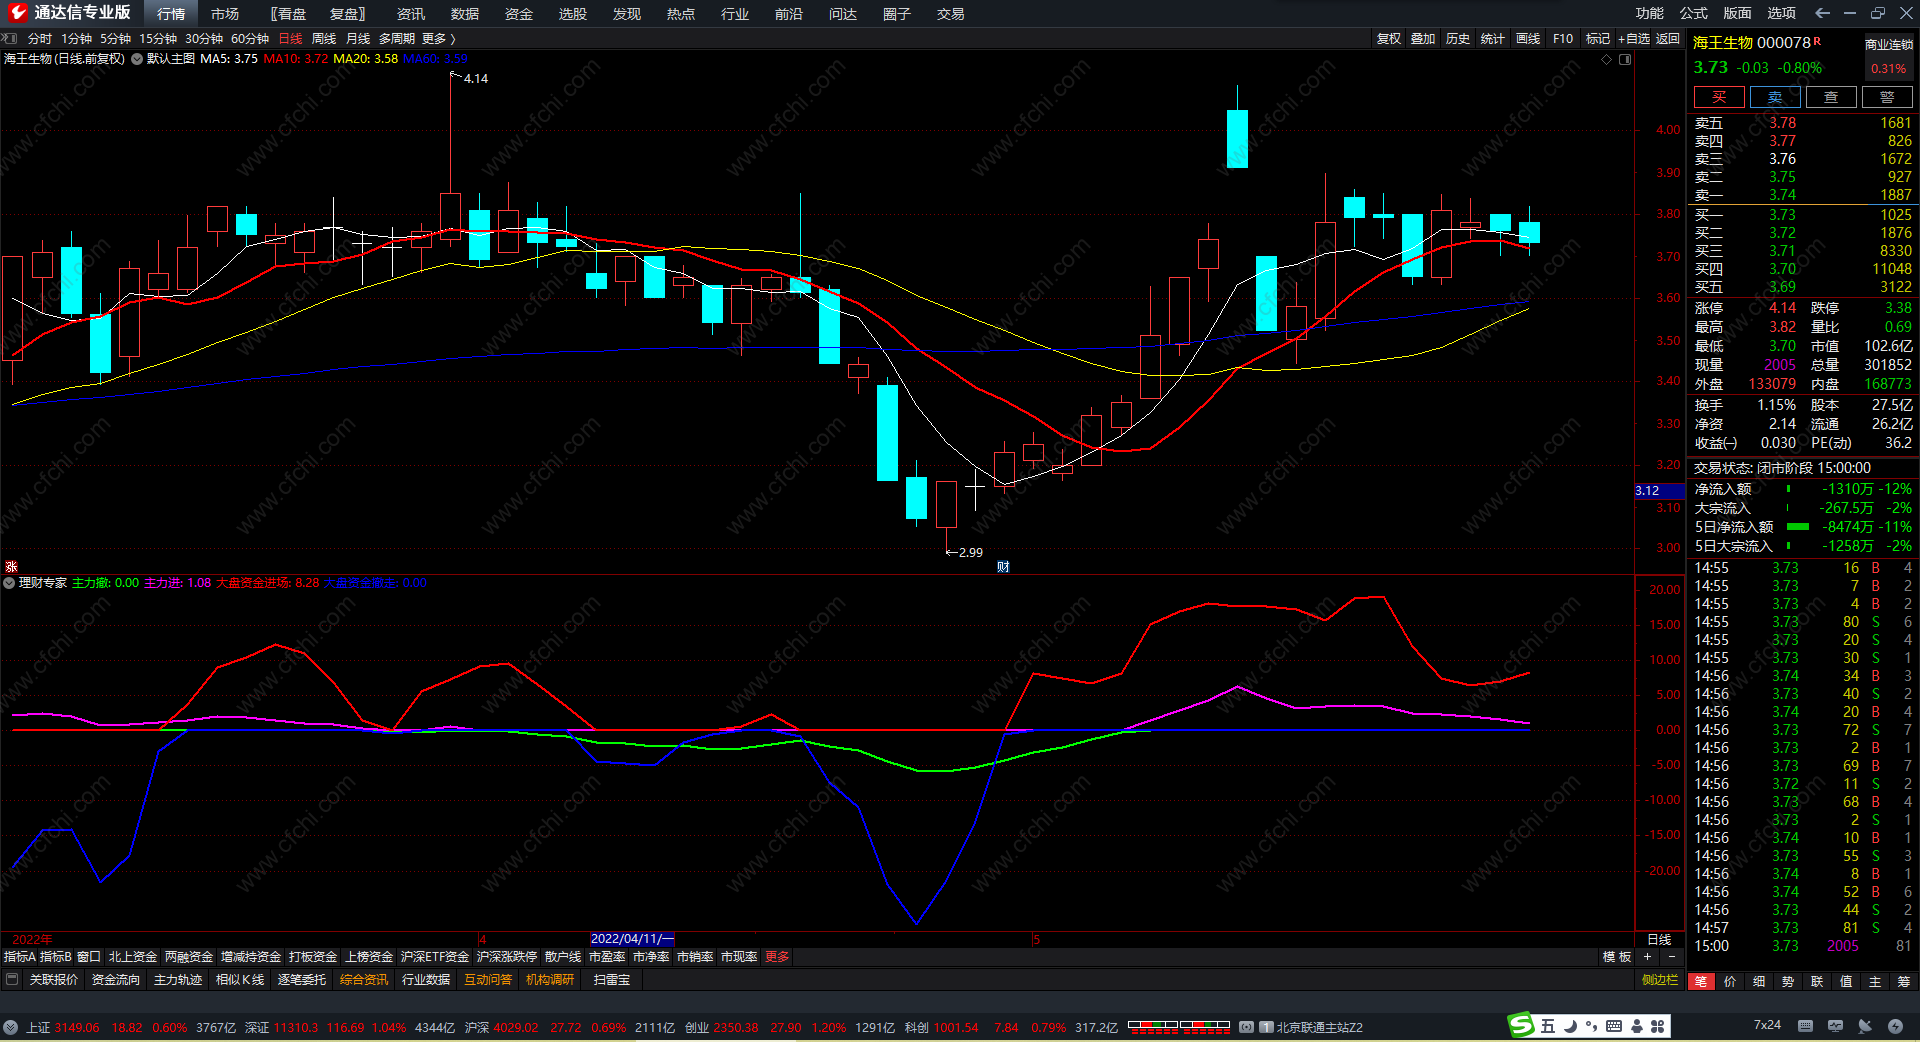Switch to 周线 weekly period

click(324, 38)
